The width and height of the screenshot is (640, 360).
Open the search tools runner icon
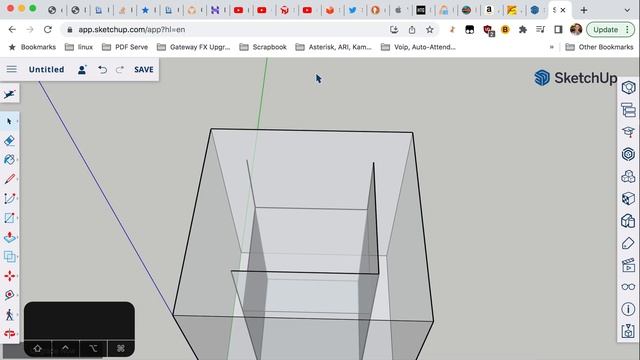[9, 94]
